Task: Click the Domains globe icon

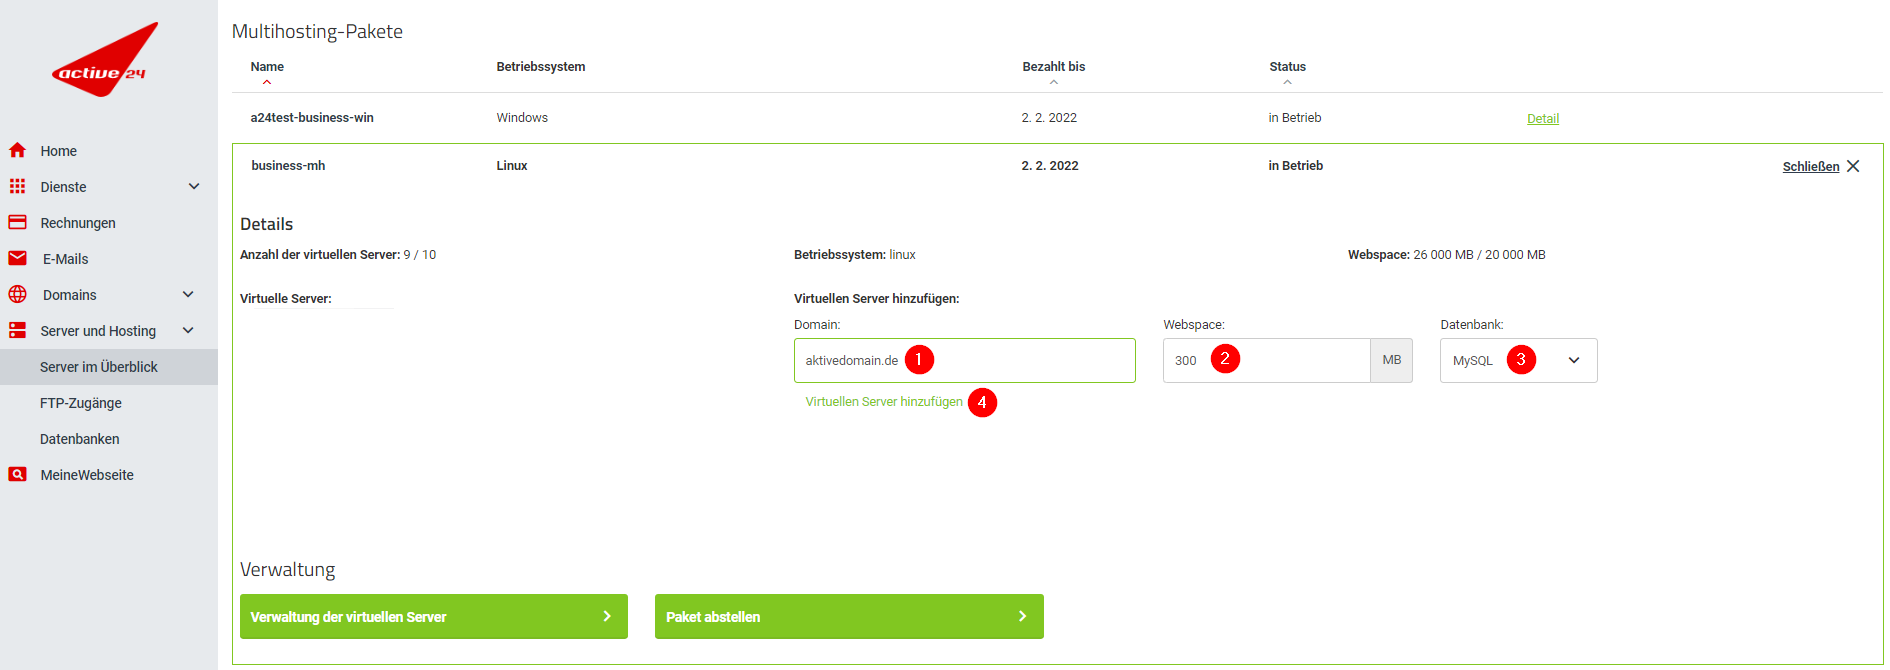Action: coord(17,295)
